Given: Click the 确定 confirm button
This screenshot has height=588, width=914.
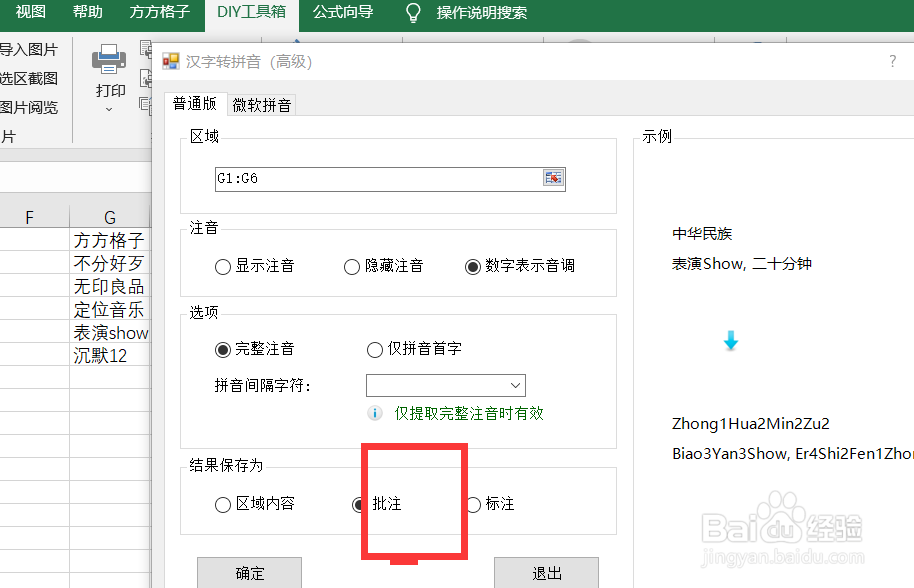Looking at the screenshot, I should (249, 573).
